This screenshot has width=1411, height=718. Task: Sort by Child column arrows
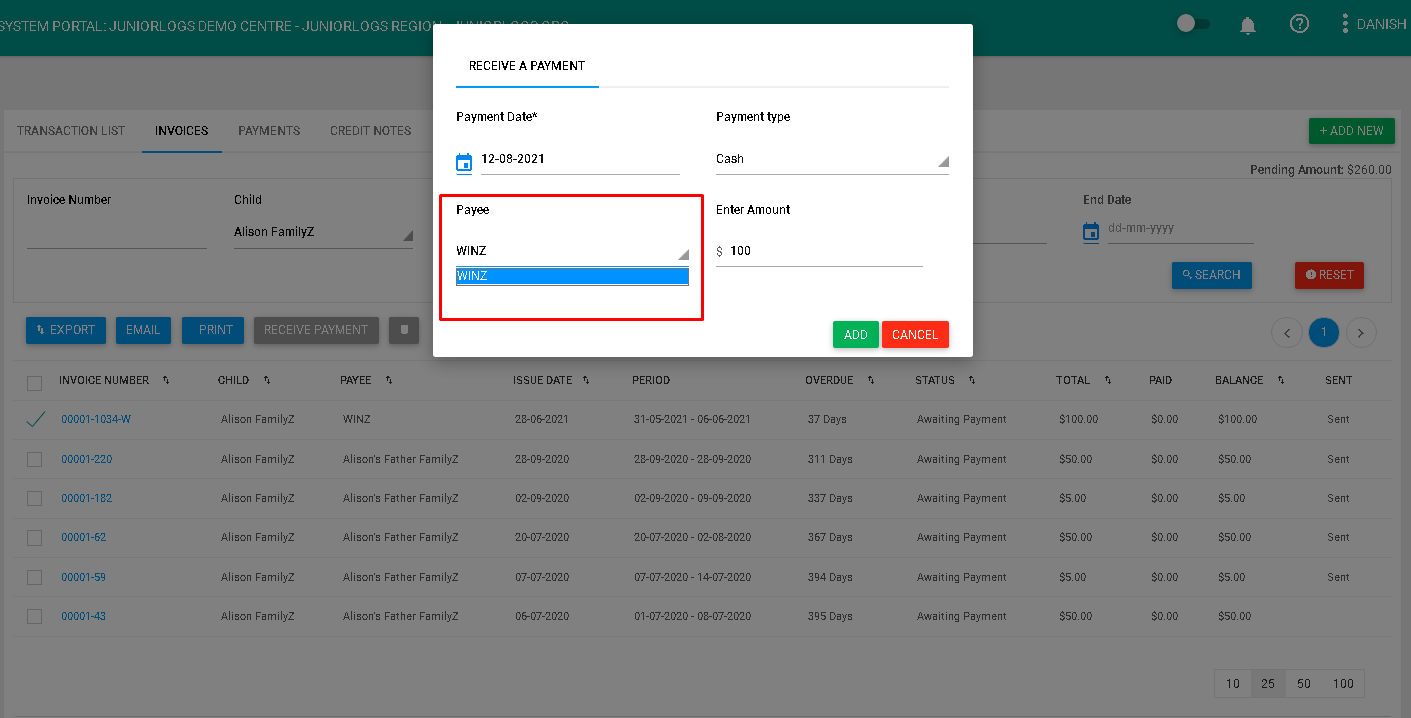[x=268, y=381]
